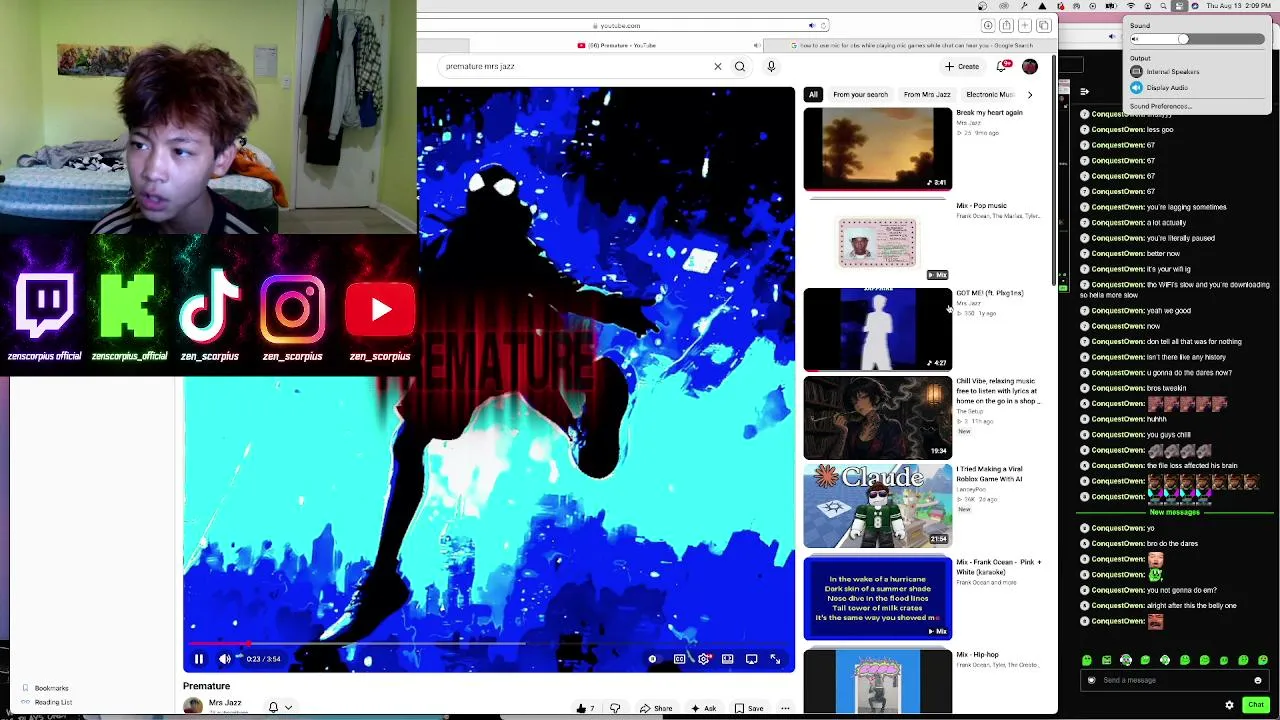Open the 'Mix - Pop music' thumbnail
This screenshot has height=720, width=1280.
(878, 241)
